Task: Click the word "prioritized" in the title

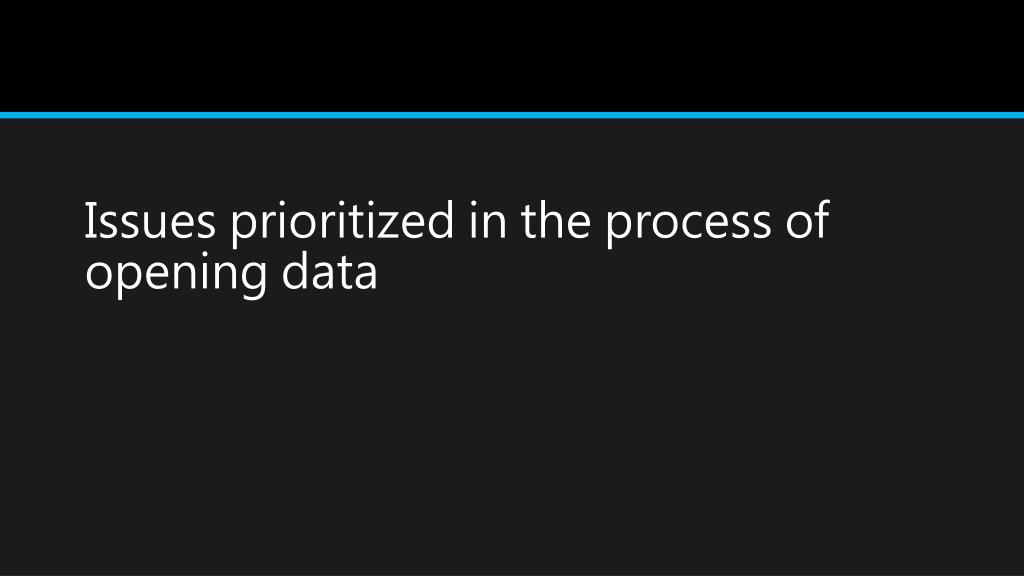Action: (342, 223)
